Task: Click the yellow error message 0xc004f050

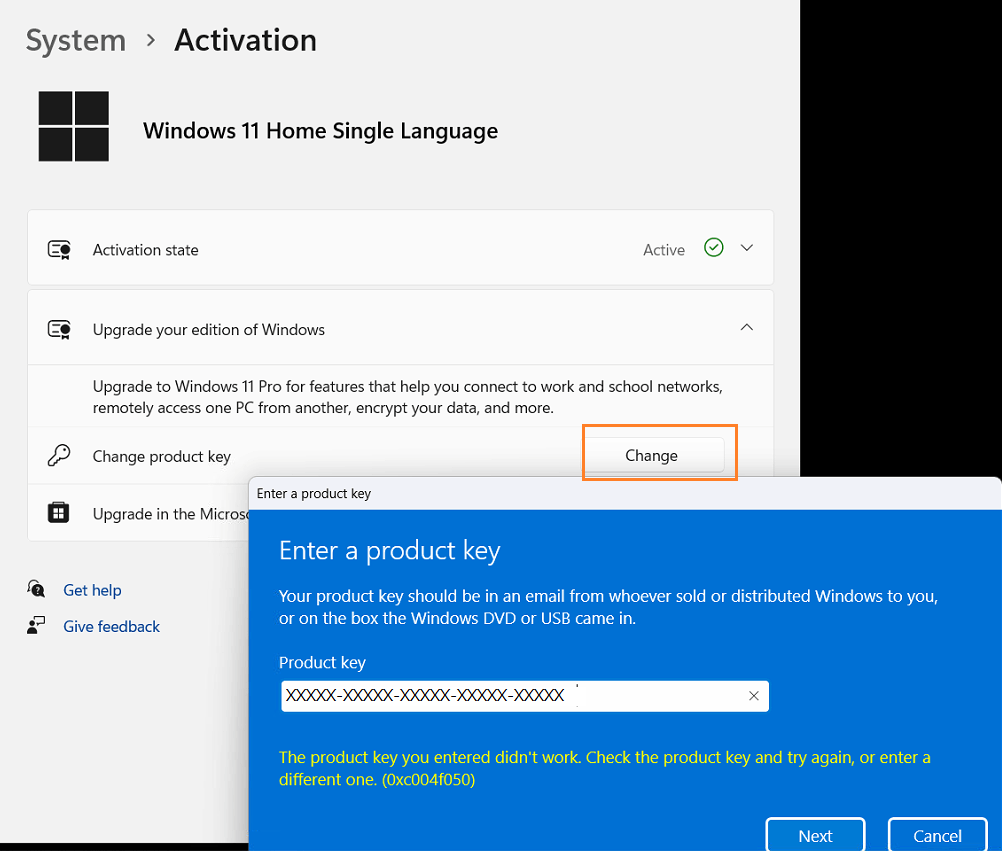Action: (x=605, y=768)
